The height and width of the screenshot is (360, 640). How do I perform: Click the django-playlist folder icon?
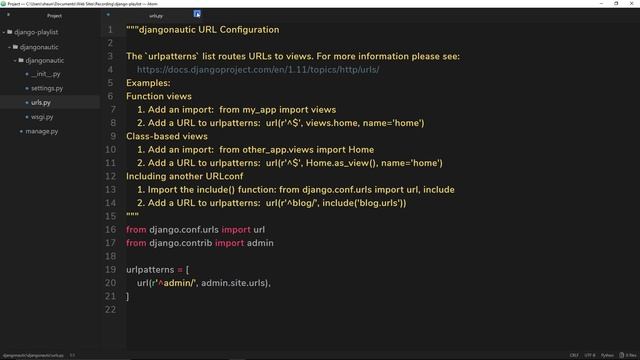10,32
